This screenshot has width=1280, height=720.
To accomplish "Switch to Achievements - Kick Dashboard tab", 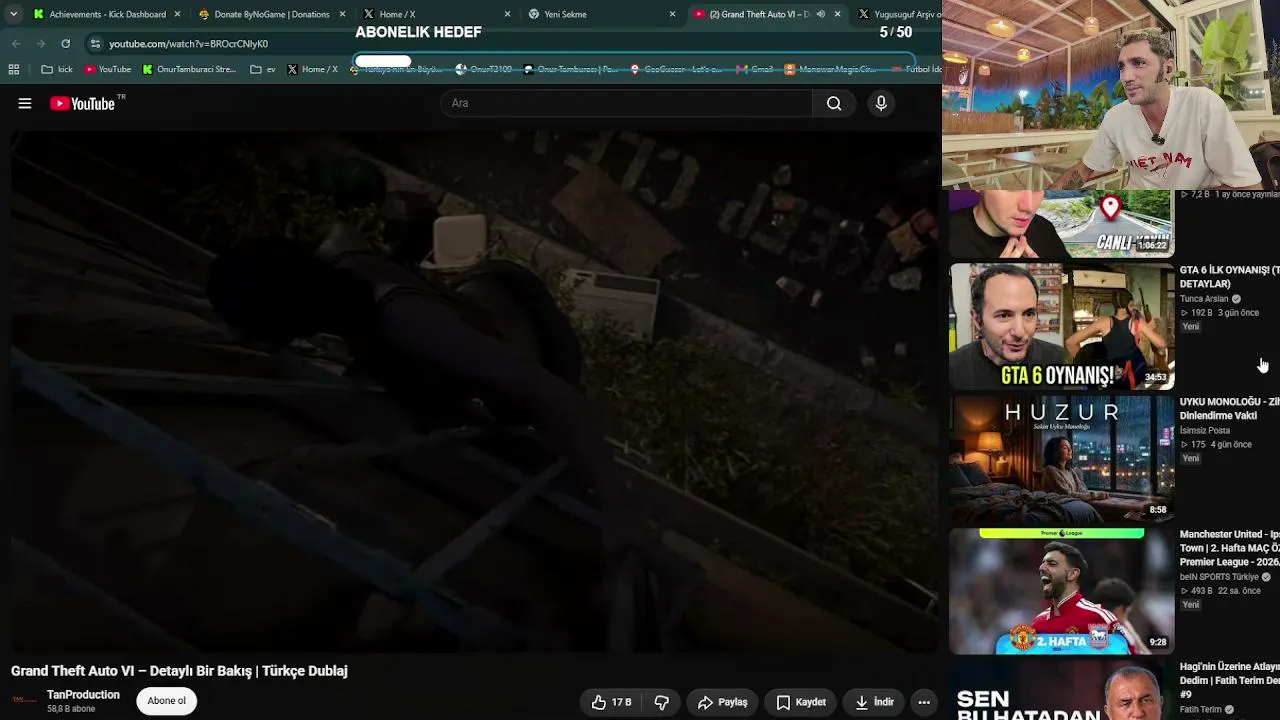I will pyautogui.click(x=107, y=14).
